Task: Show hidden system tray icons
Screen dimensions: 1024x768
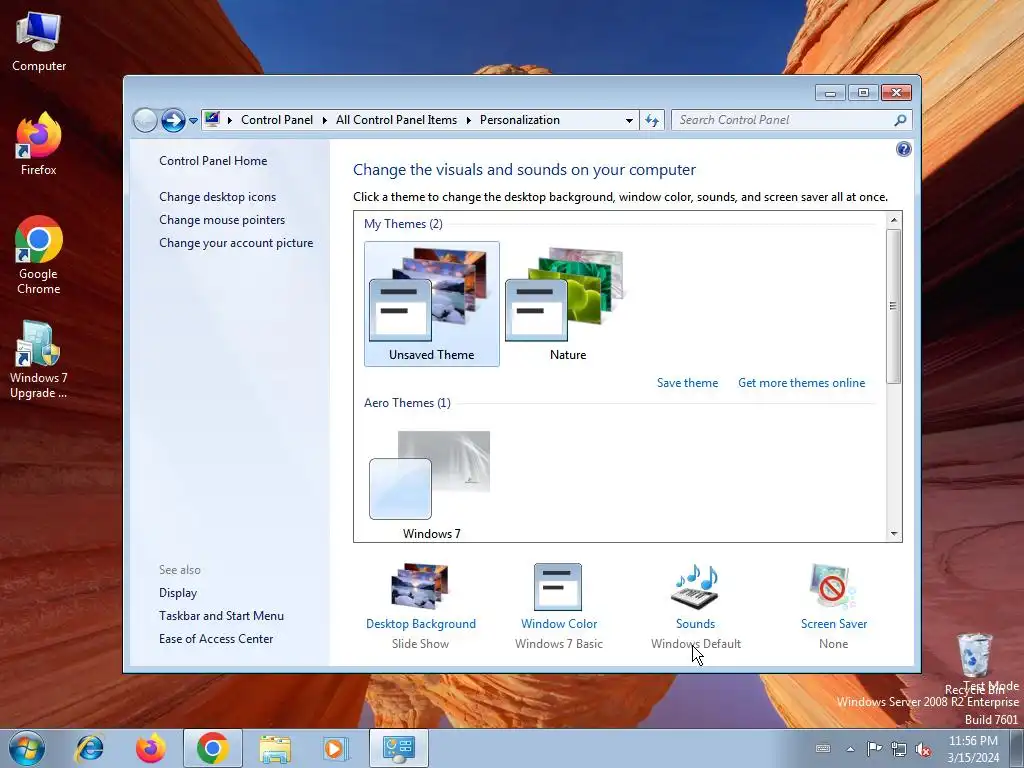Action: point(850,749)
